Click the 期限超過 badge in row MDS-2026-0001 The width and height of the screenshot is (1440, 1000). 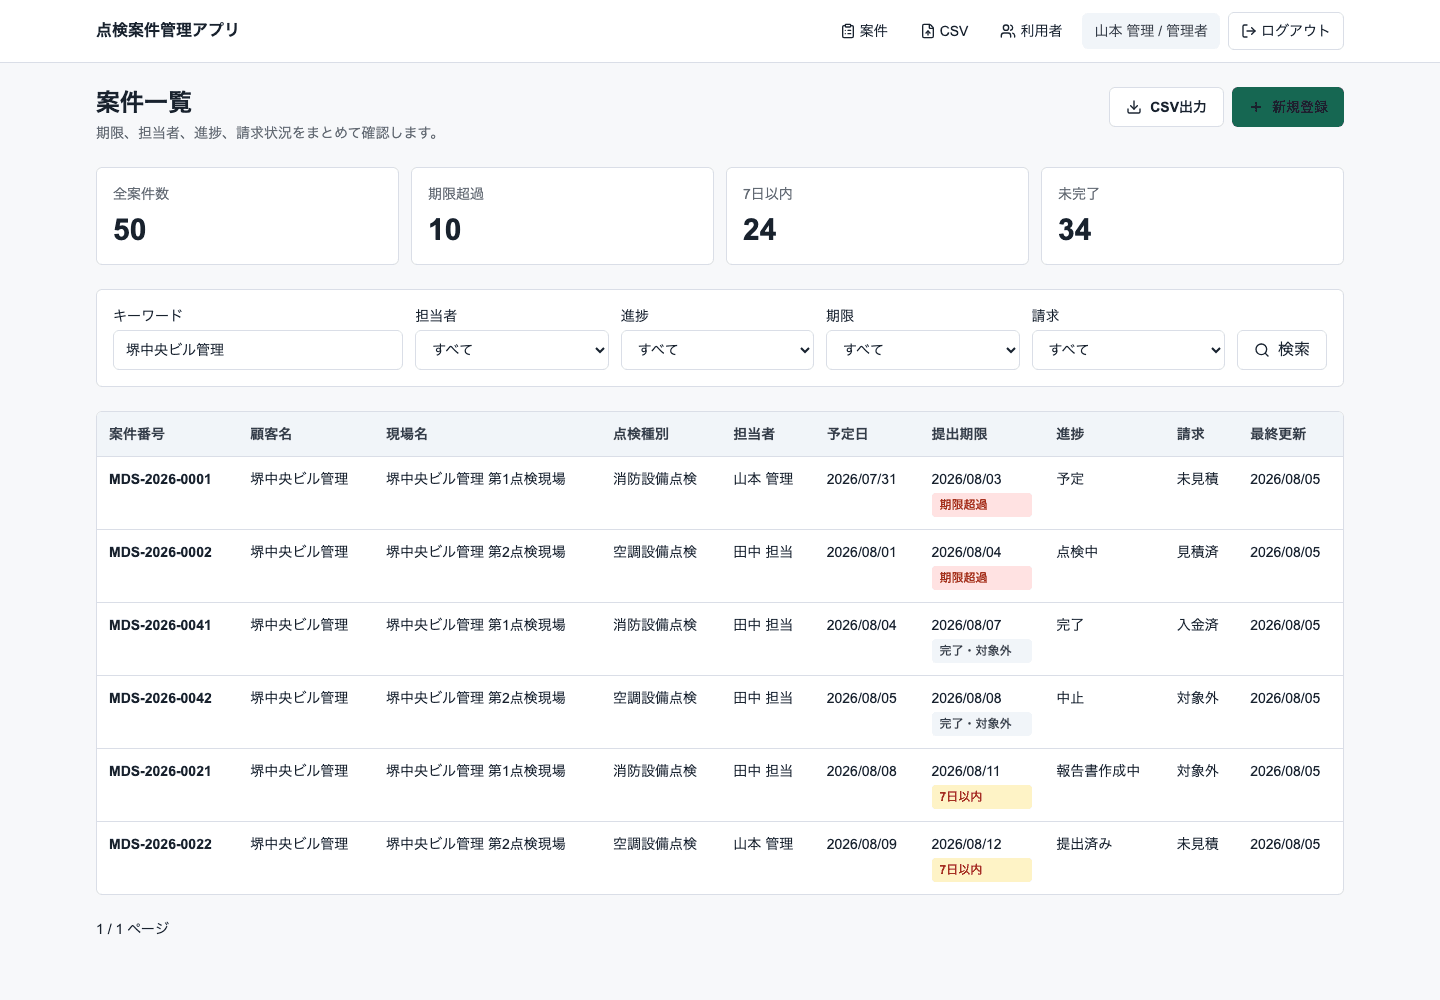[x=981, y=505]
